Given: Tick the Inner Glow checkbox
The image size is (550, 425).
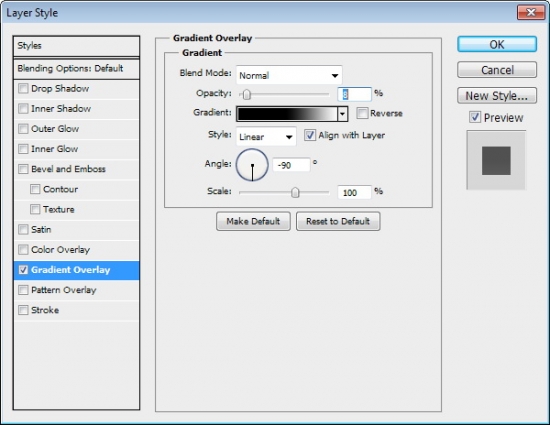Looking at the screenshot, I should tap(23, 149).
